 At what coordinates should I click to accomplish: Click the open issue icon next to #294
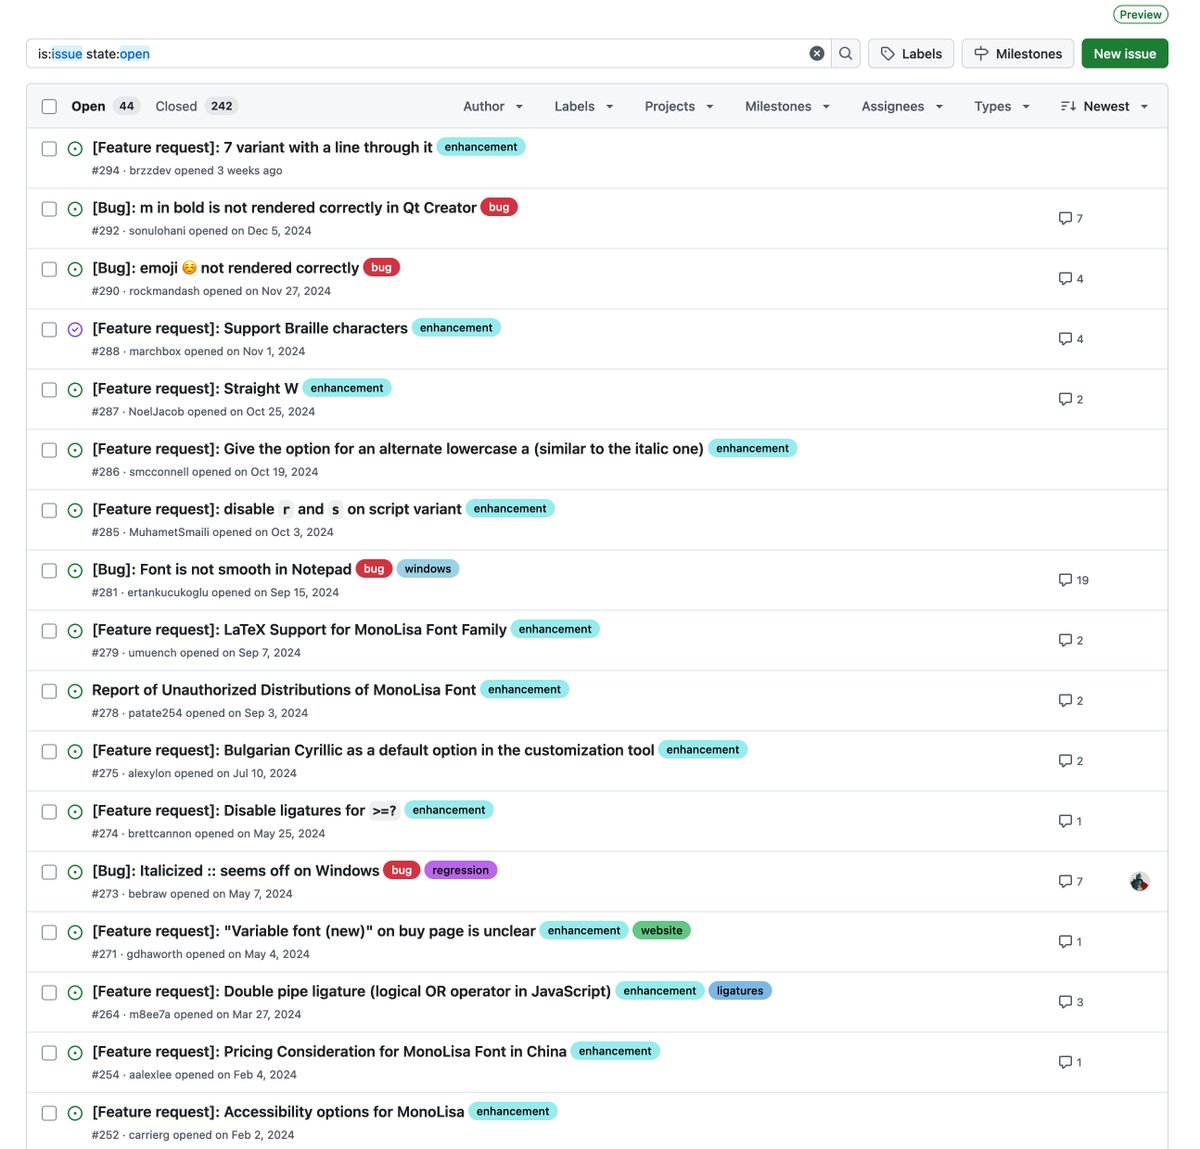tap(75, 148)
